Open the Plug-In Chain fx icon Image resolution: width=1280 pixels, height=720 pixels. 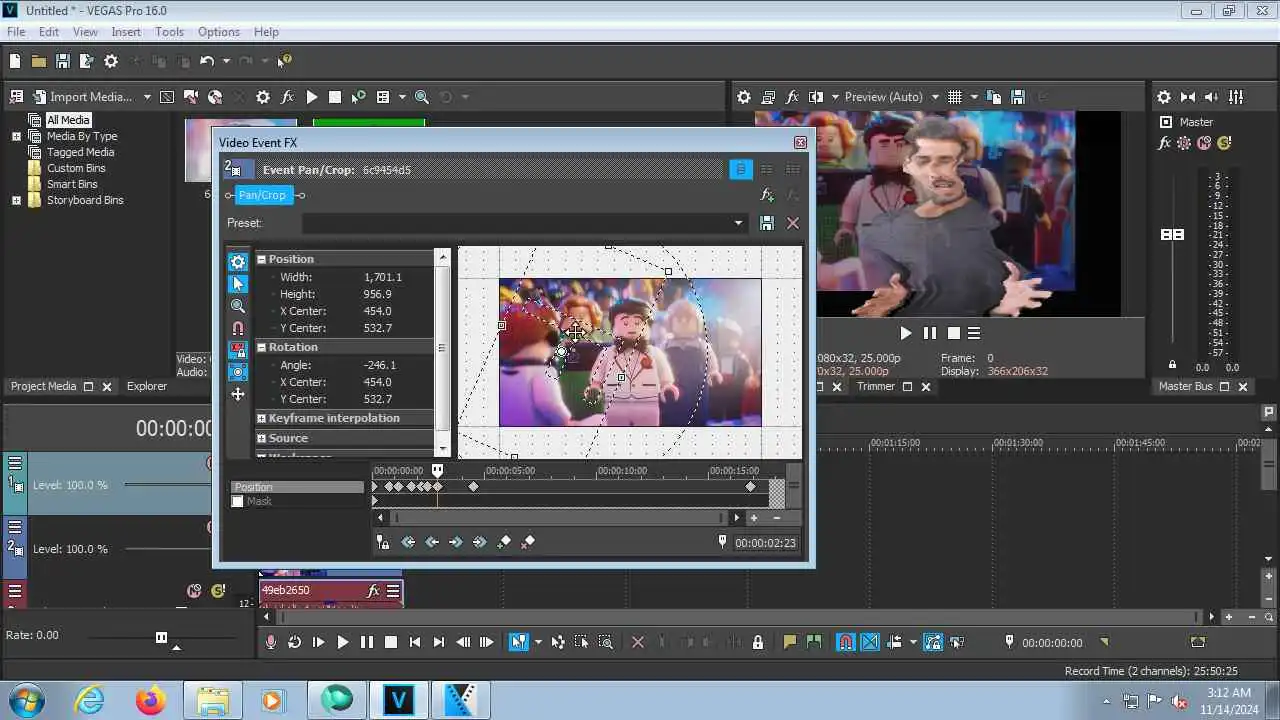pos(768,195)
